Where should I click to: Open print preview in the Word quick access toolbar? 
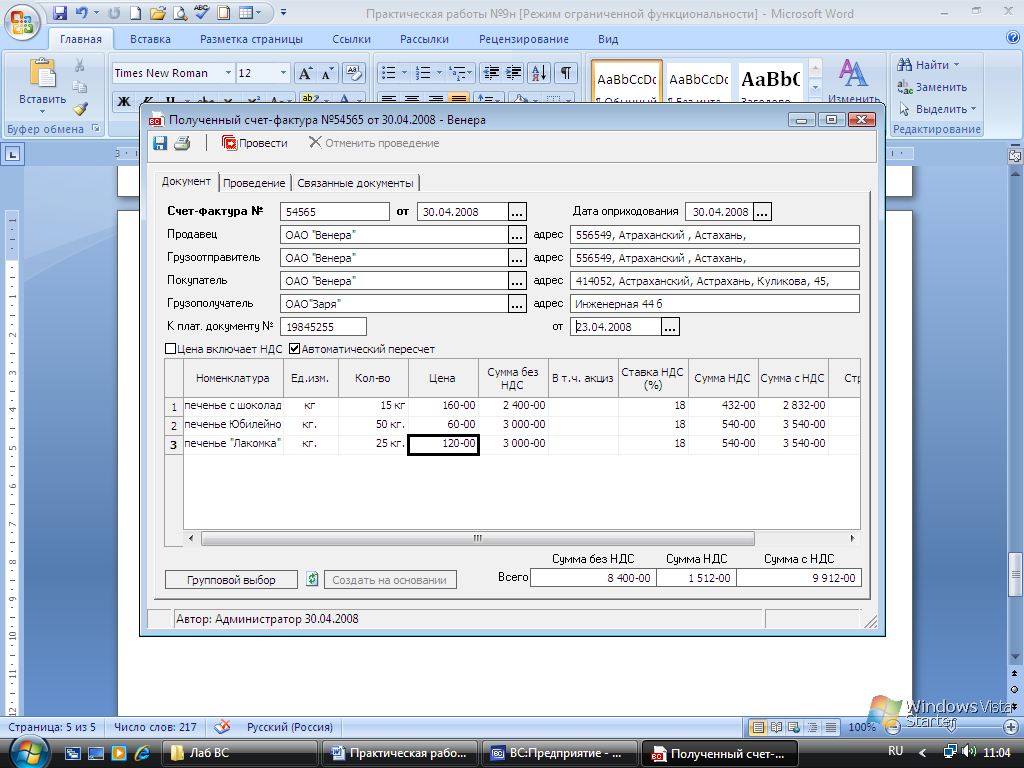coord(180,13)
